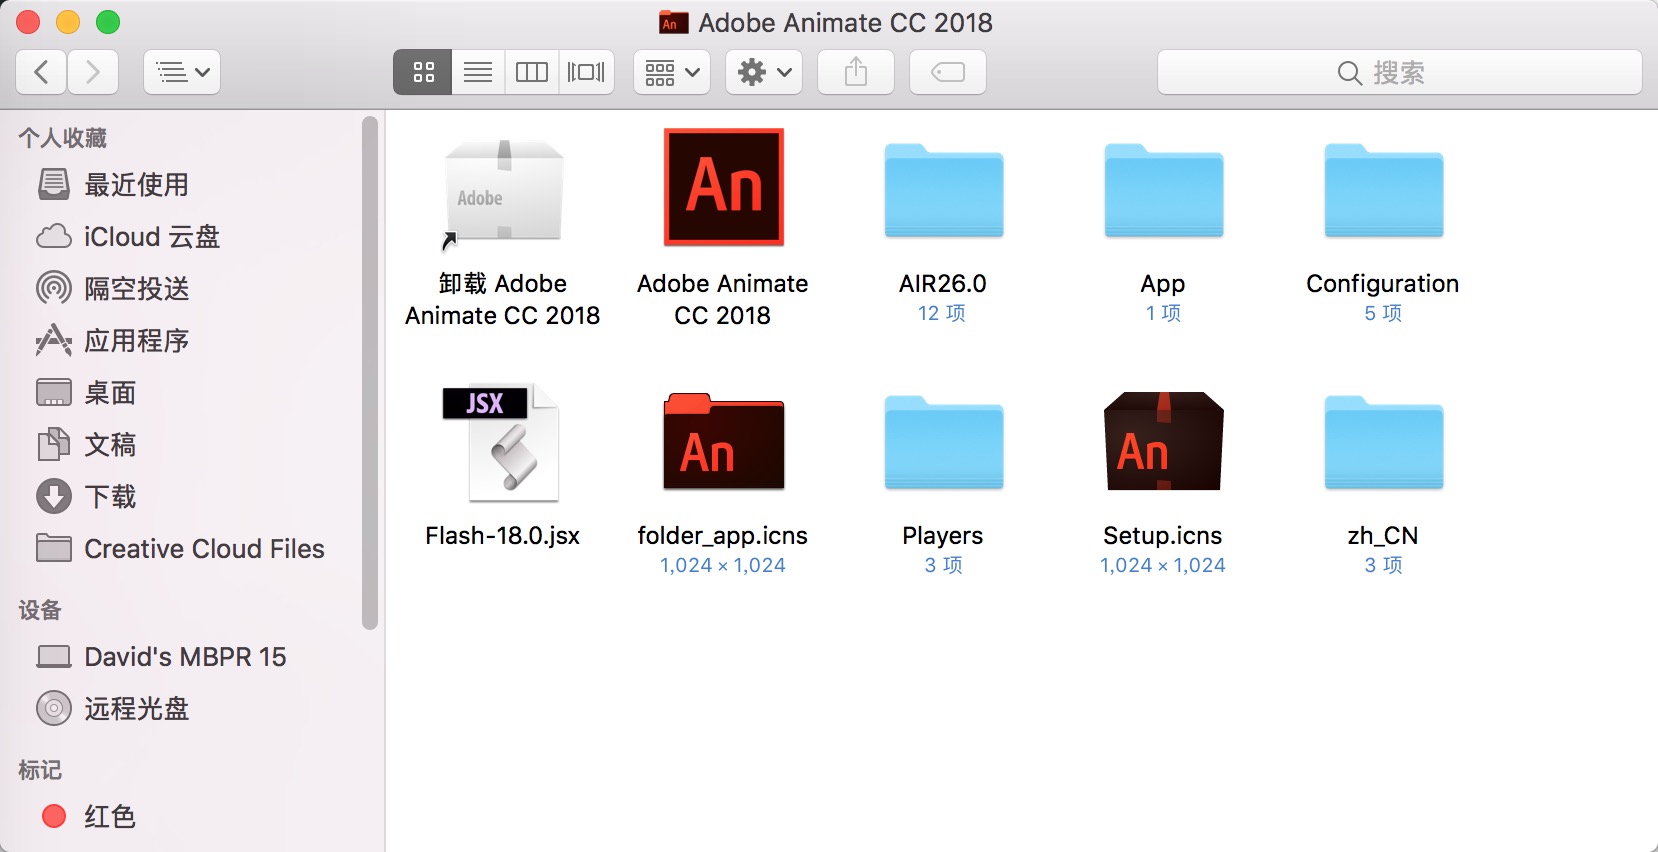1658x852 pixels.
Task: Go forward with the right arrow button
Action: (x=93, y=72)
